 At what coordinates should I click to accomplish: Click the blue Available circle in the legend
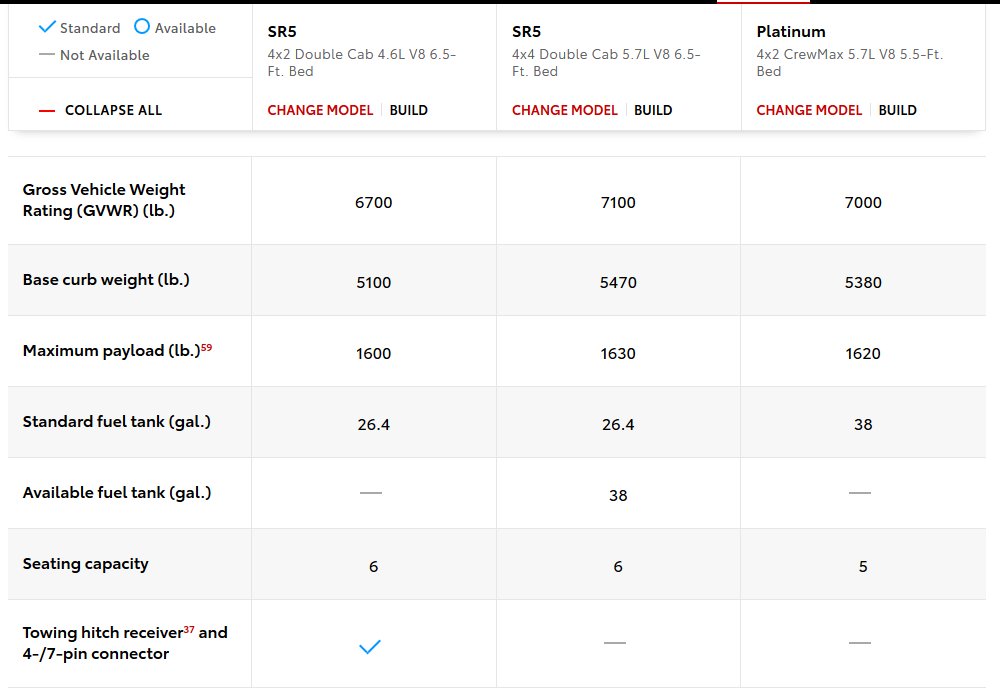(x=142, y=26)
